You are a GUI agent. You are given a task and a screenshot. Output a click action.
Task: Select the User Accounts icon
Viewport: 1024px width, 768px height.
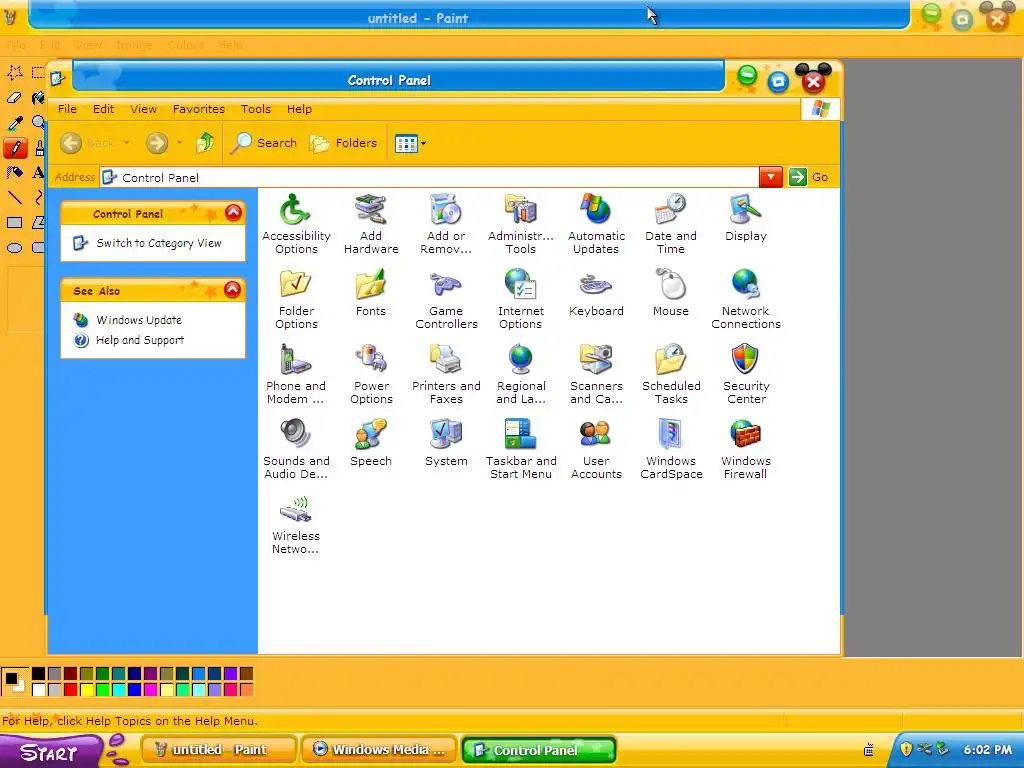click(596, 449)
